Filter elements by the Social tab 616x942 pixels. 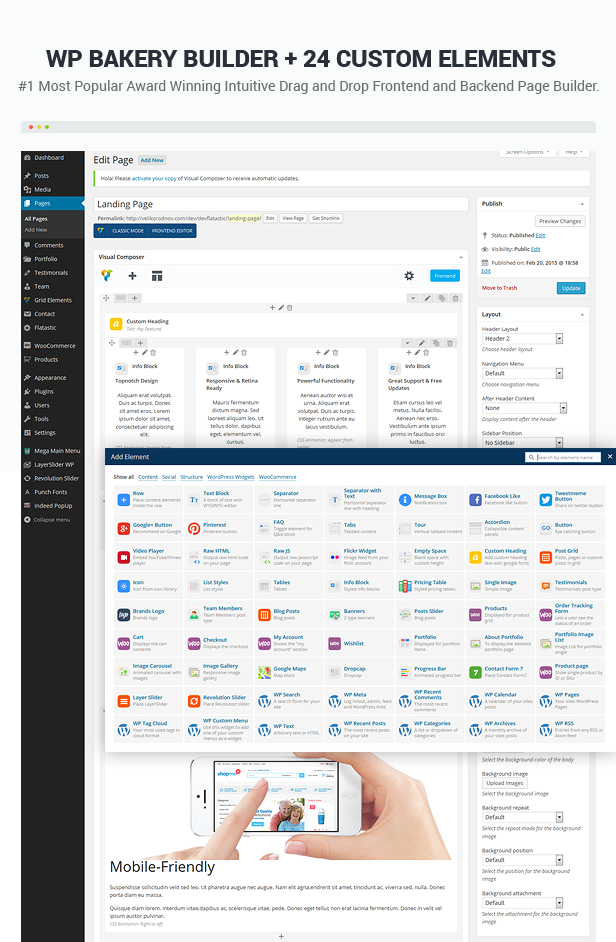pyautogui.click(x=169, y=477)
